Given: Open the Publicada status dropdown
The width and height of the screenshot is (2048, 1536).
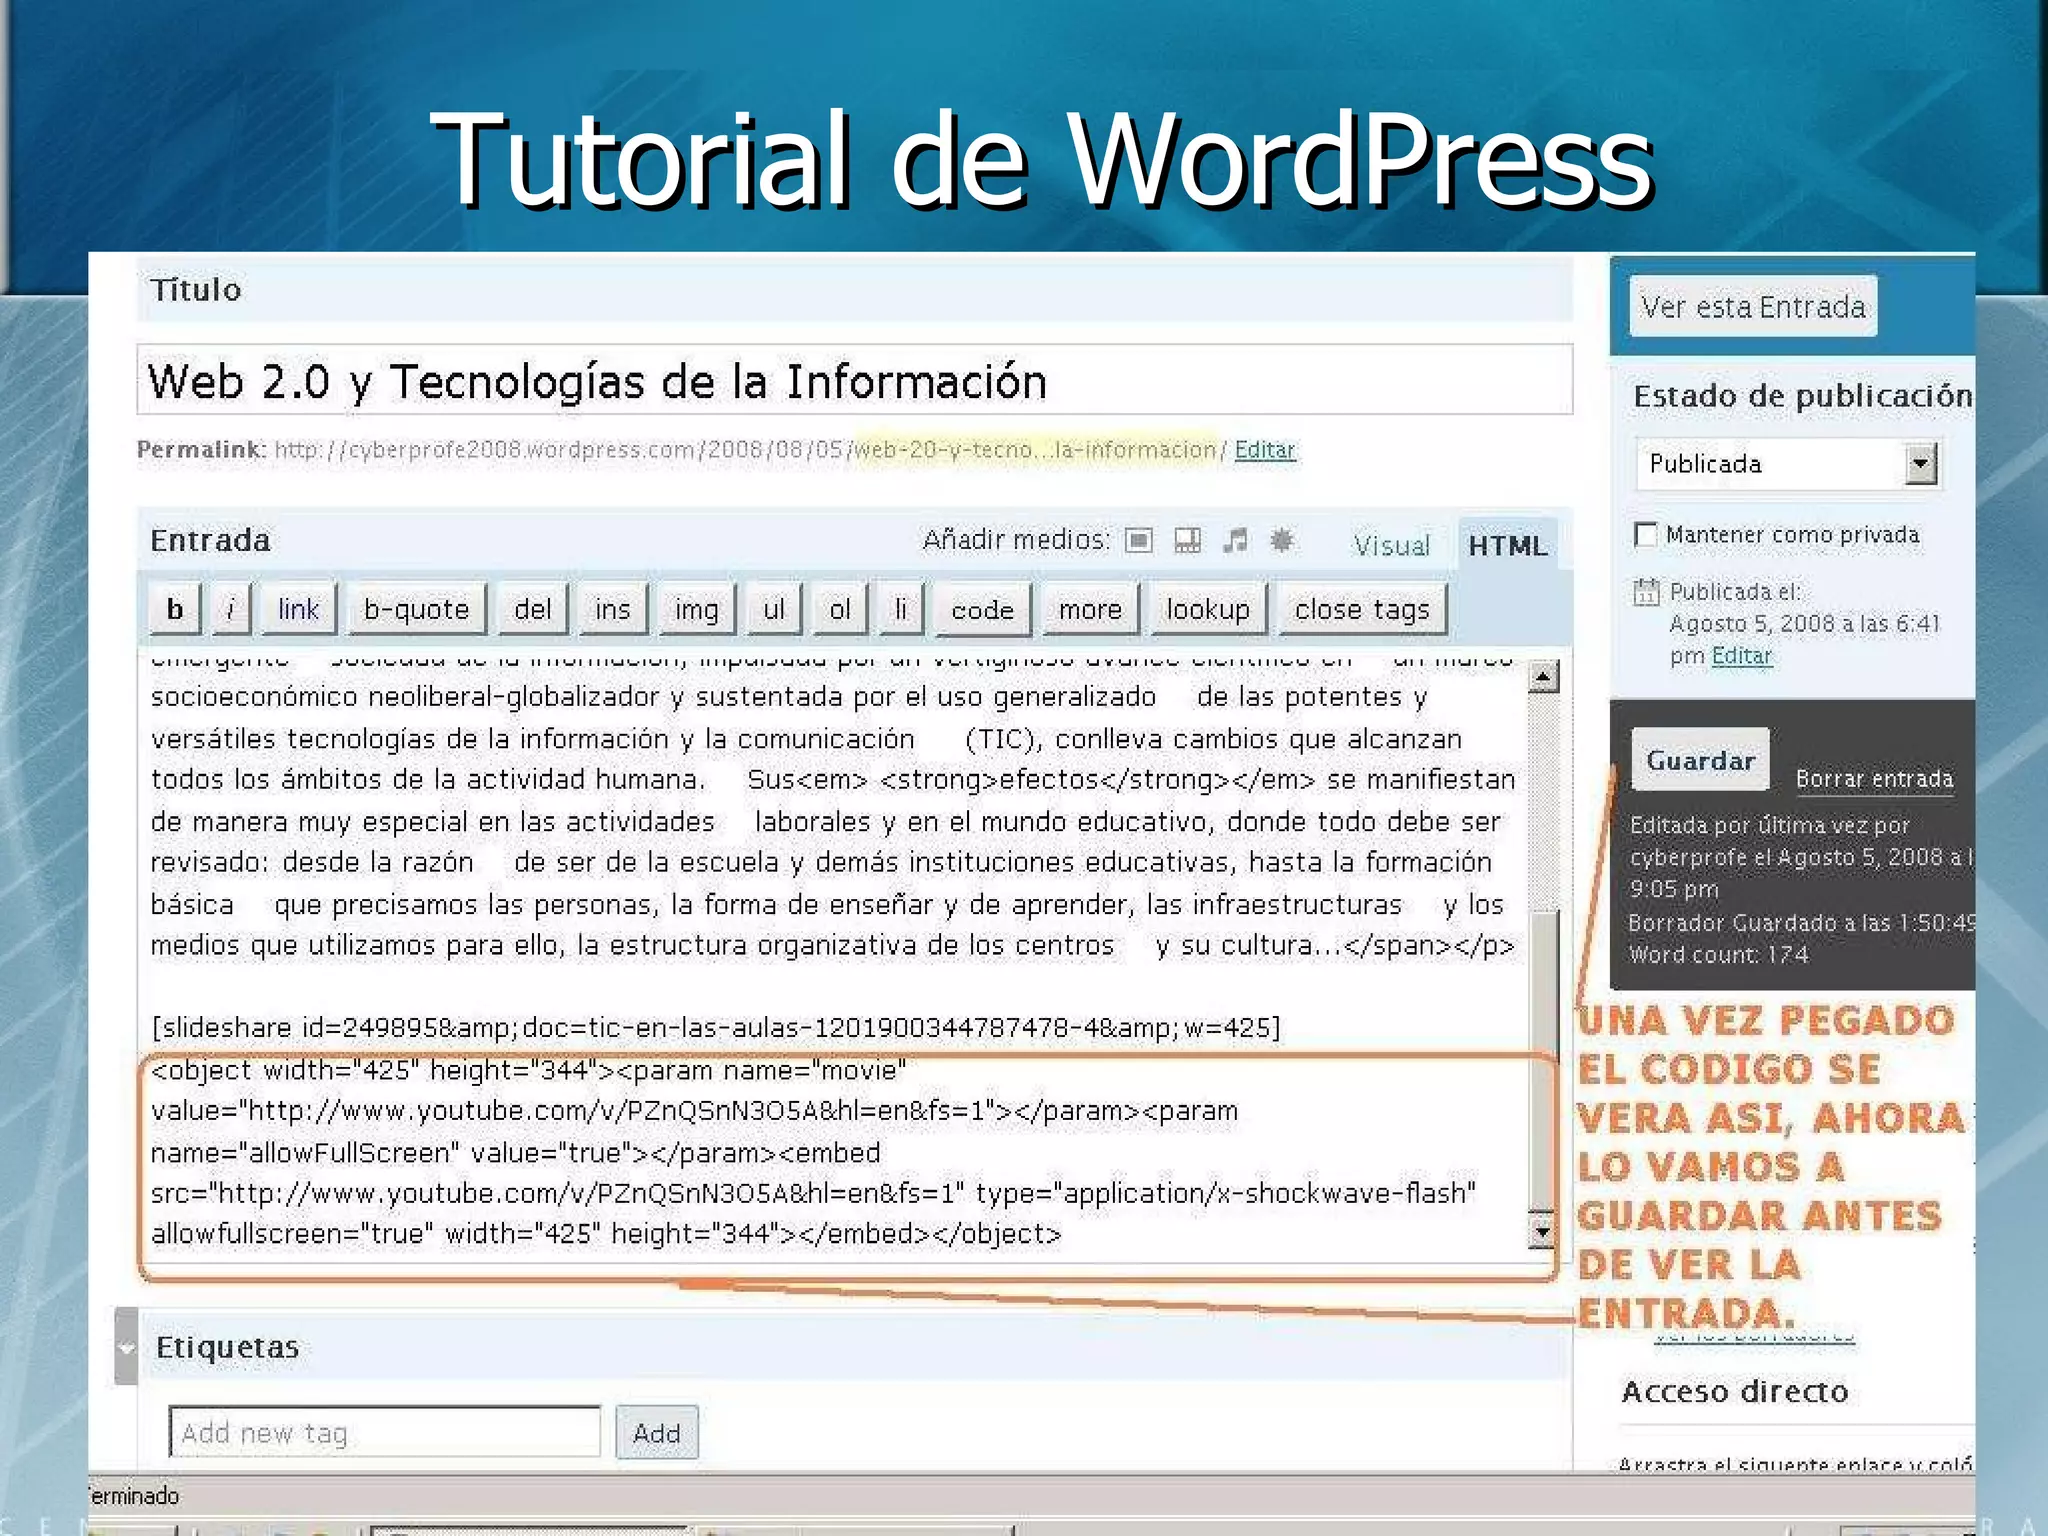Looking at the screenshot, I should coord(1787,464).
